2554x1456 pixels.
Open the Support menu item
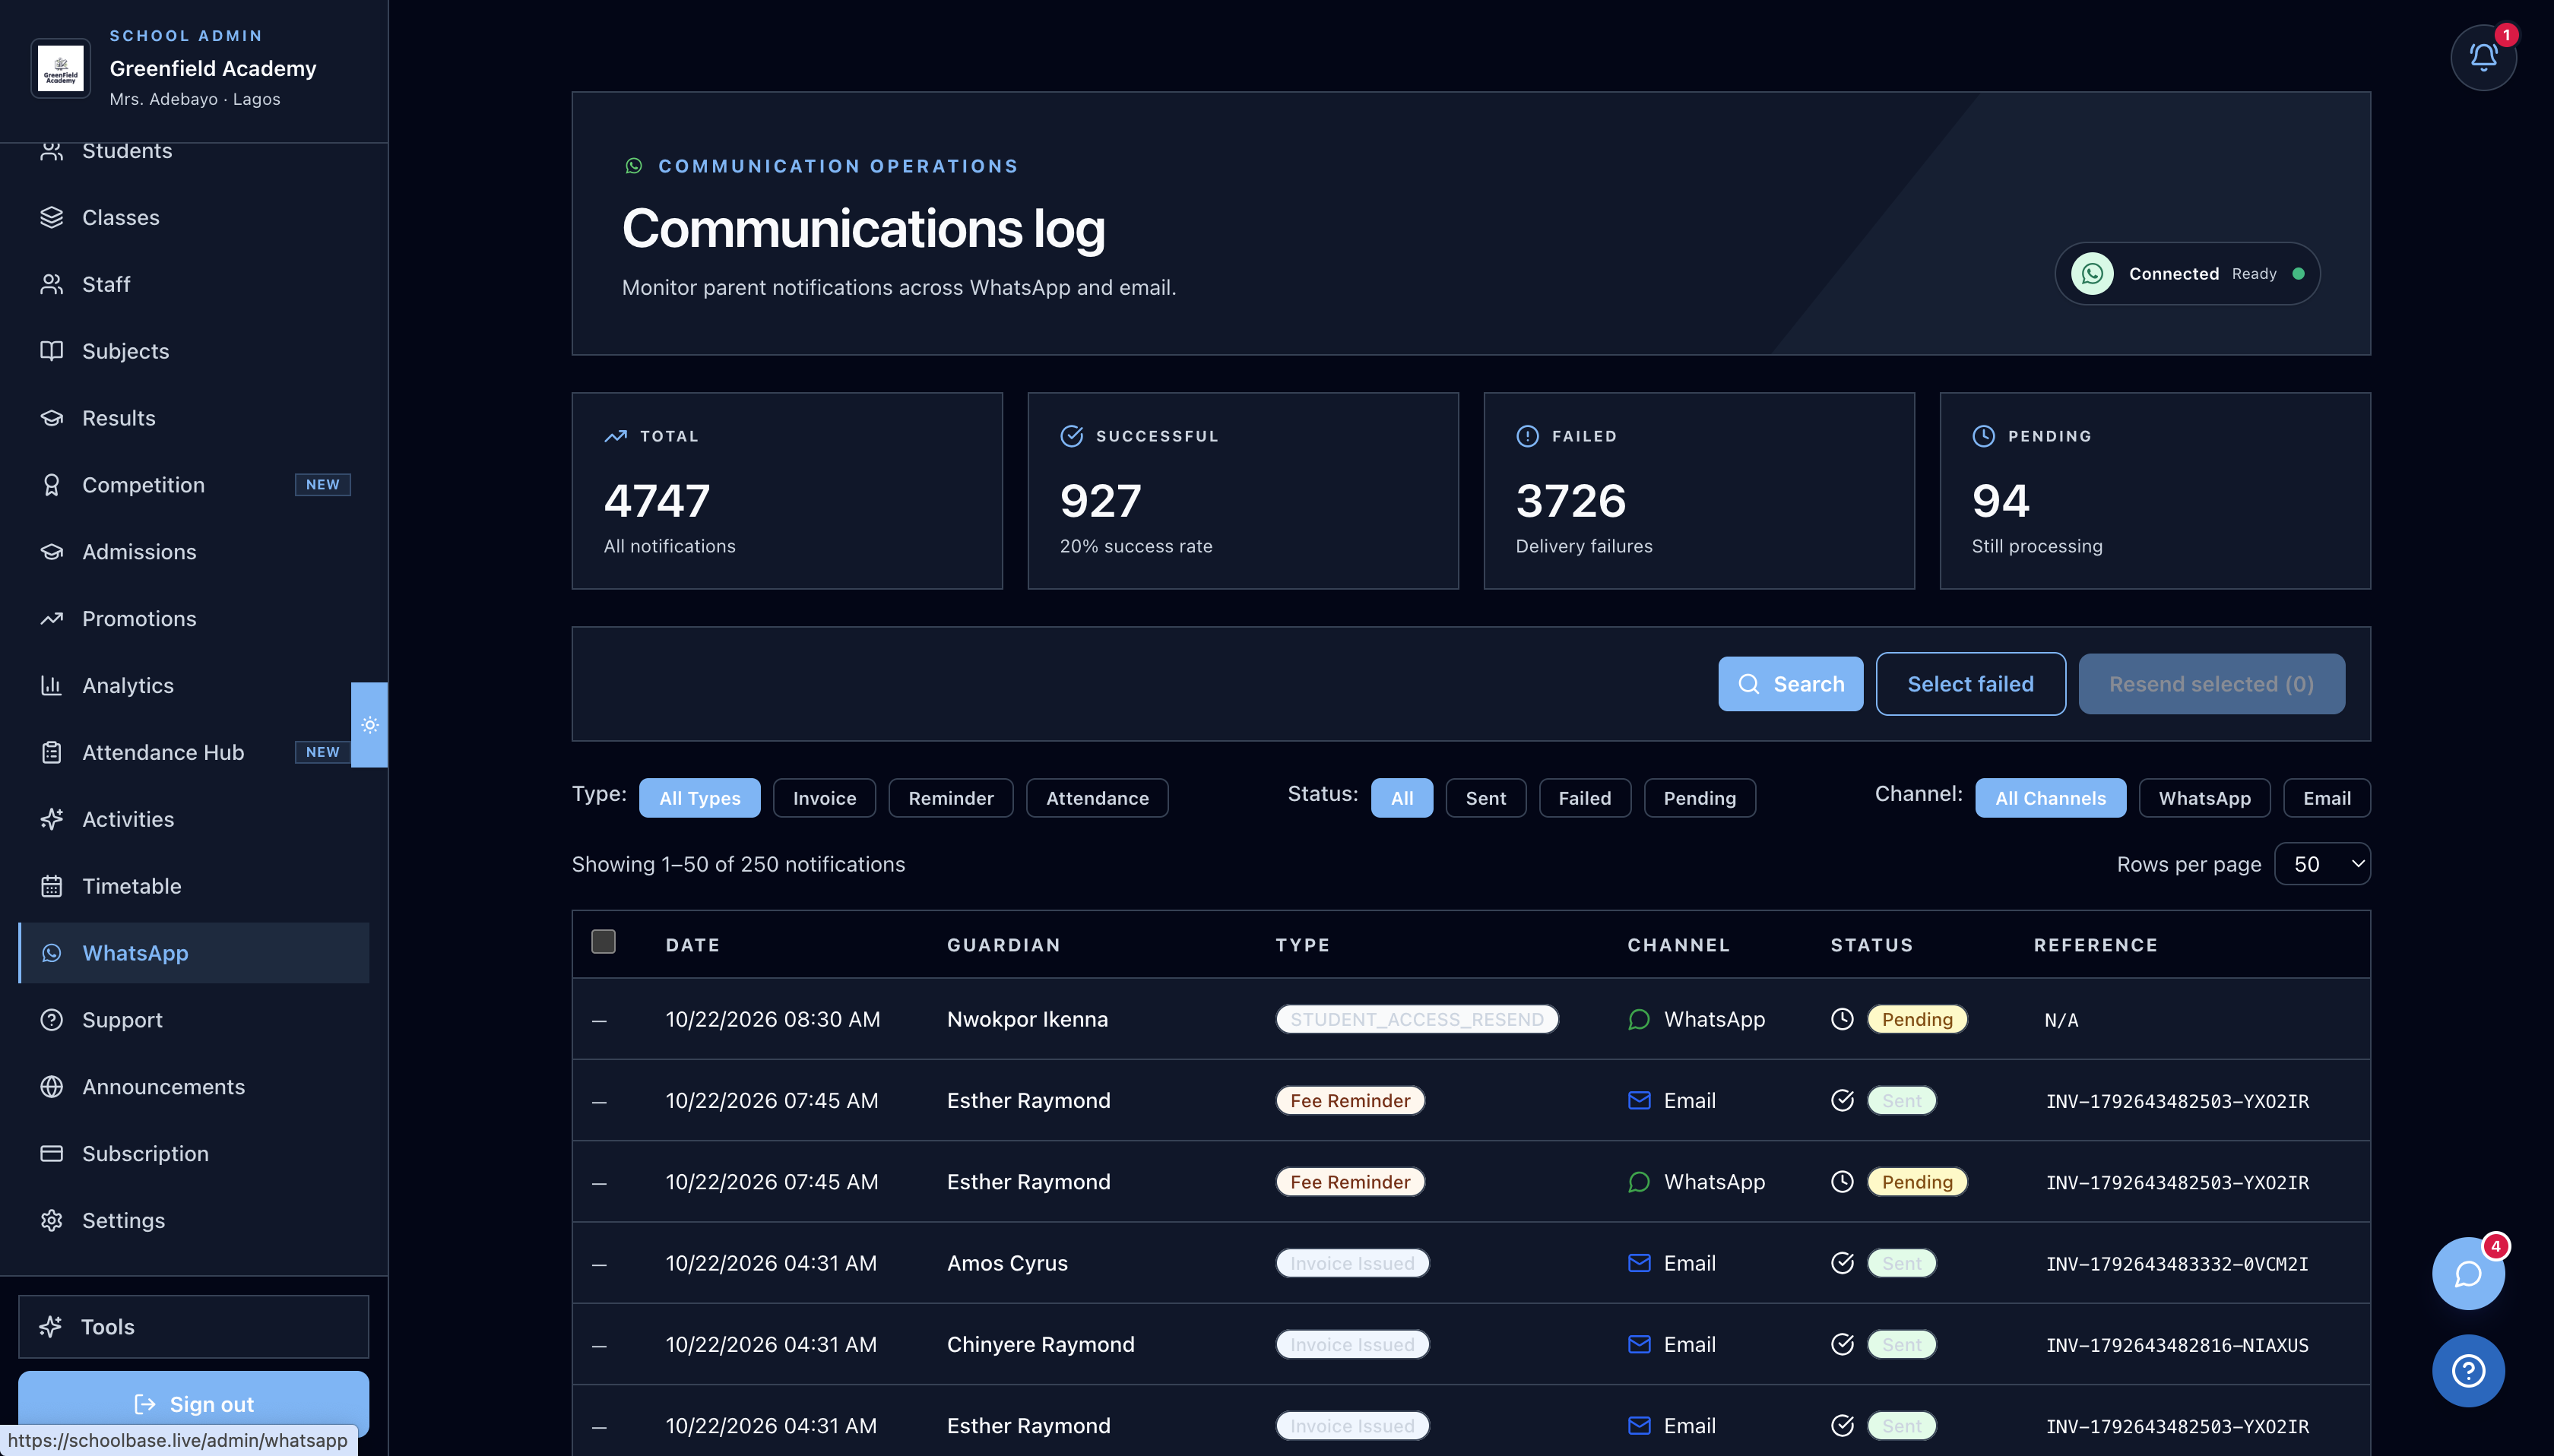tap(194, 1020)
